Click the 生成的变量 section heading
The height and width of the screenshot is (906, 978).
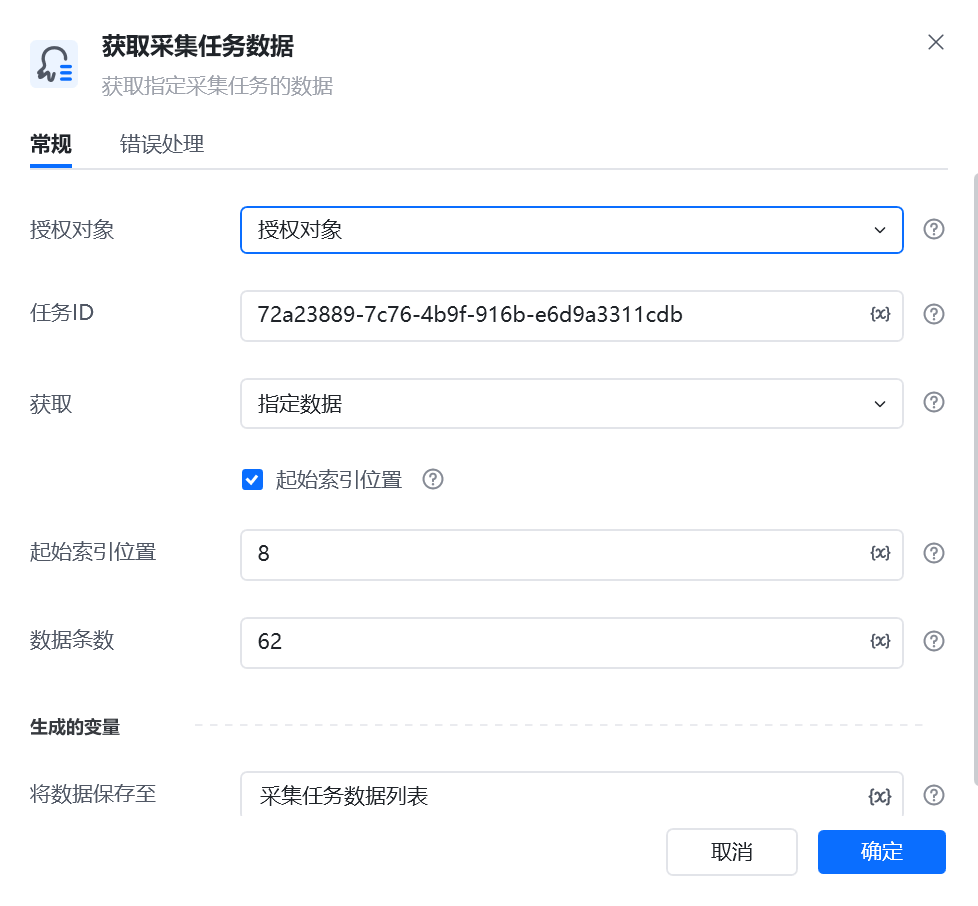point(75,727)
